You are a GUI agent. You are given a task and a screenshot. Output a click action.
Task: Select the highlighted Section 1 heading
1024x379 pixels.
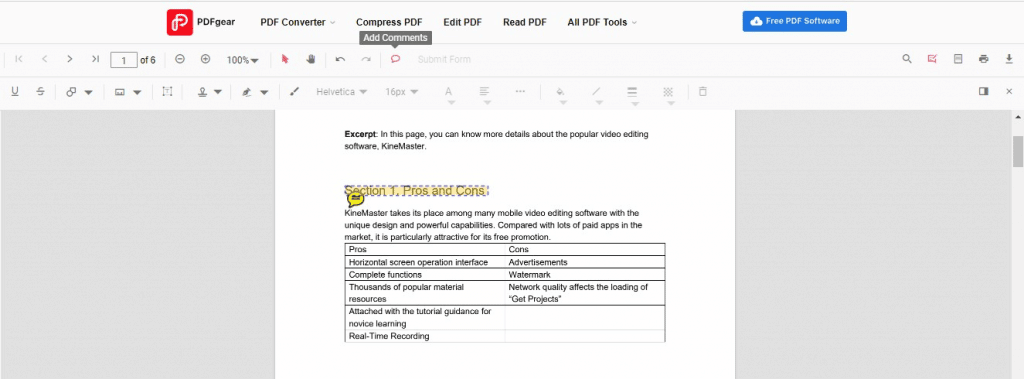[x=416, y=190]
